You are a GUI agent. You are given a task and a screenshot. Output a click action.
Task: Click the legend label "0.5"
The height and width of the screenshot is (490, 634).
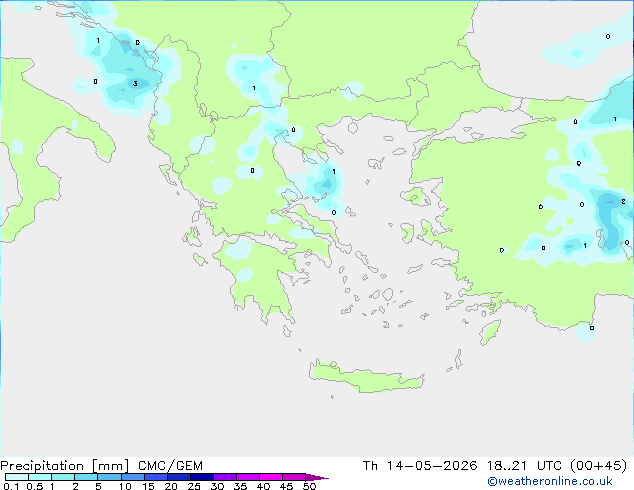tap(35, 486)
